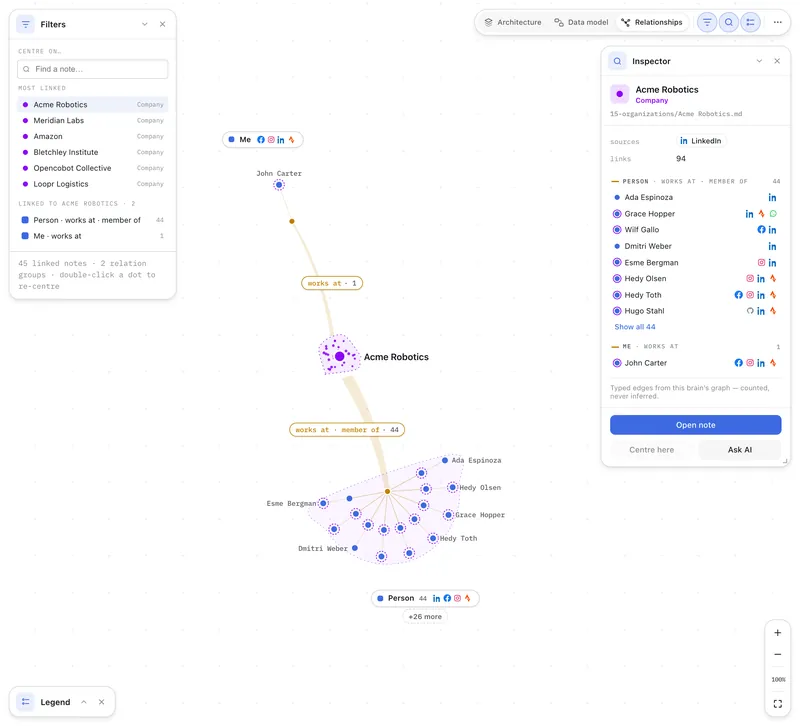Viewport: 800px width, 726px height.
Task: Close the Legend panel
Action: [102, 702]
